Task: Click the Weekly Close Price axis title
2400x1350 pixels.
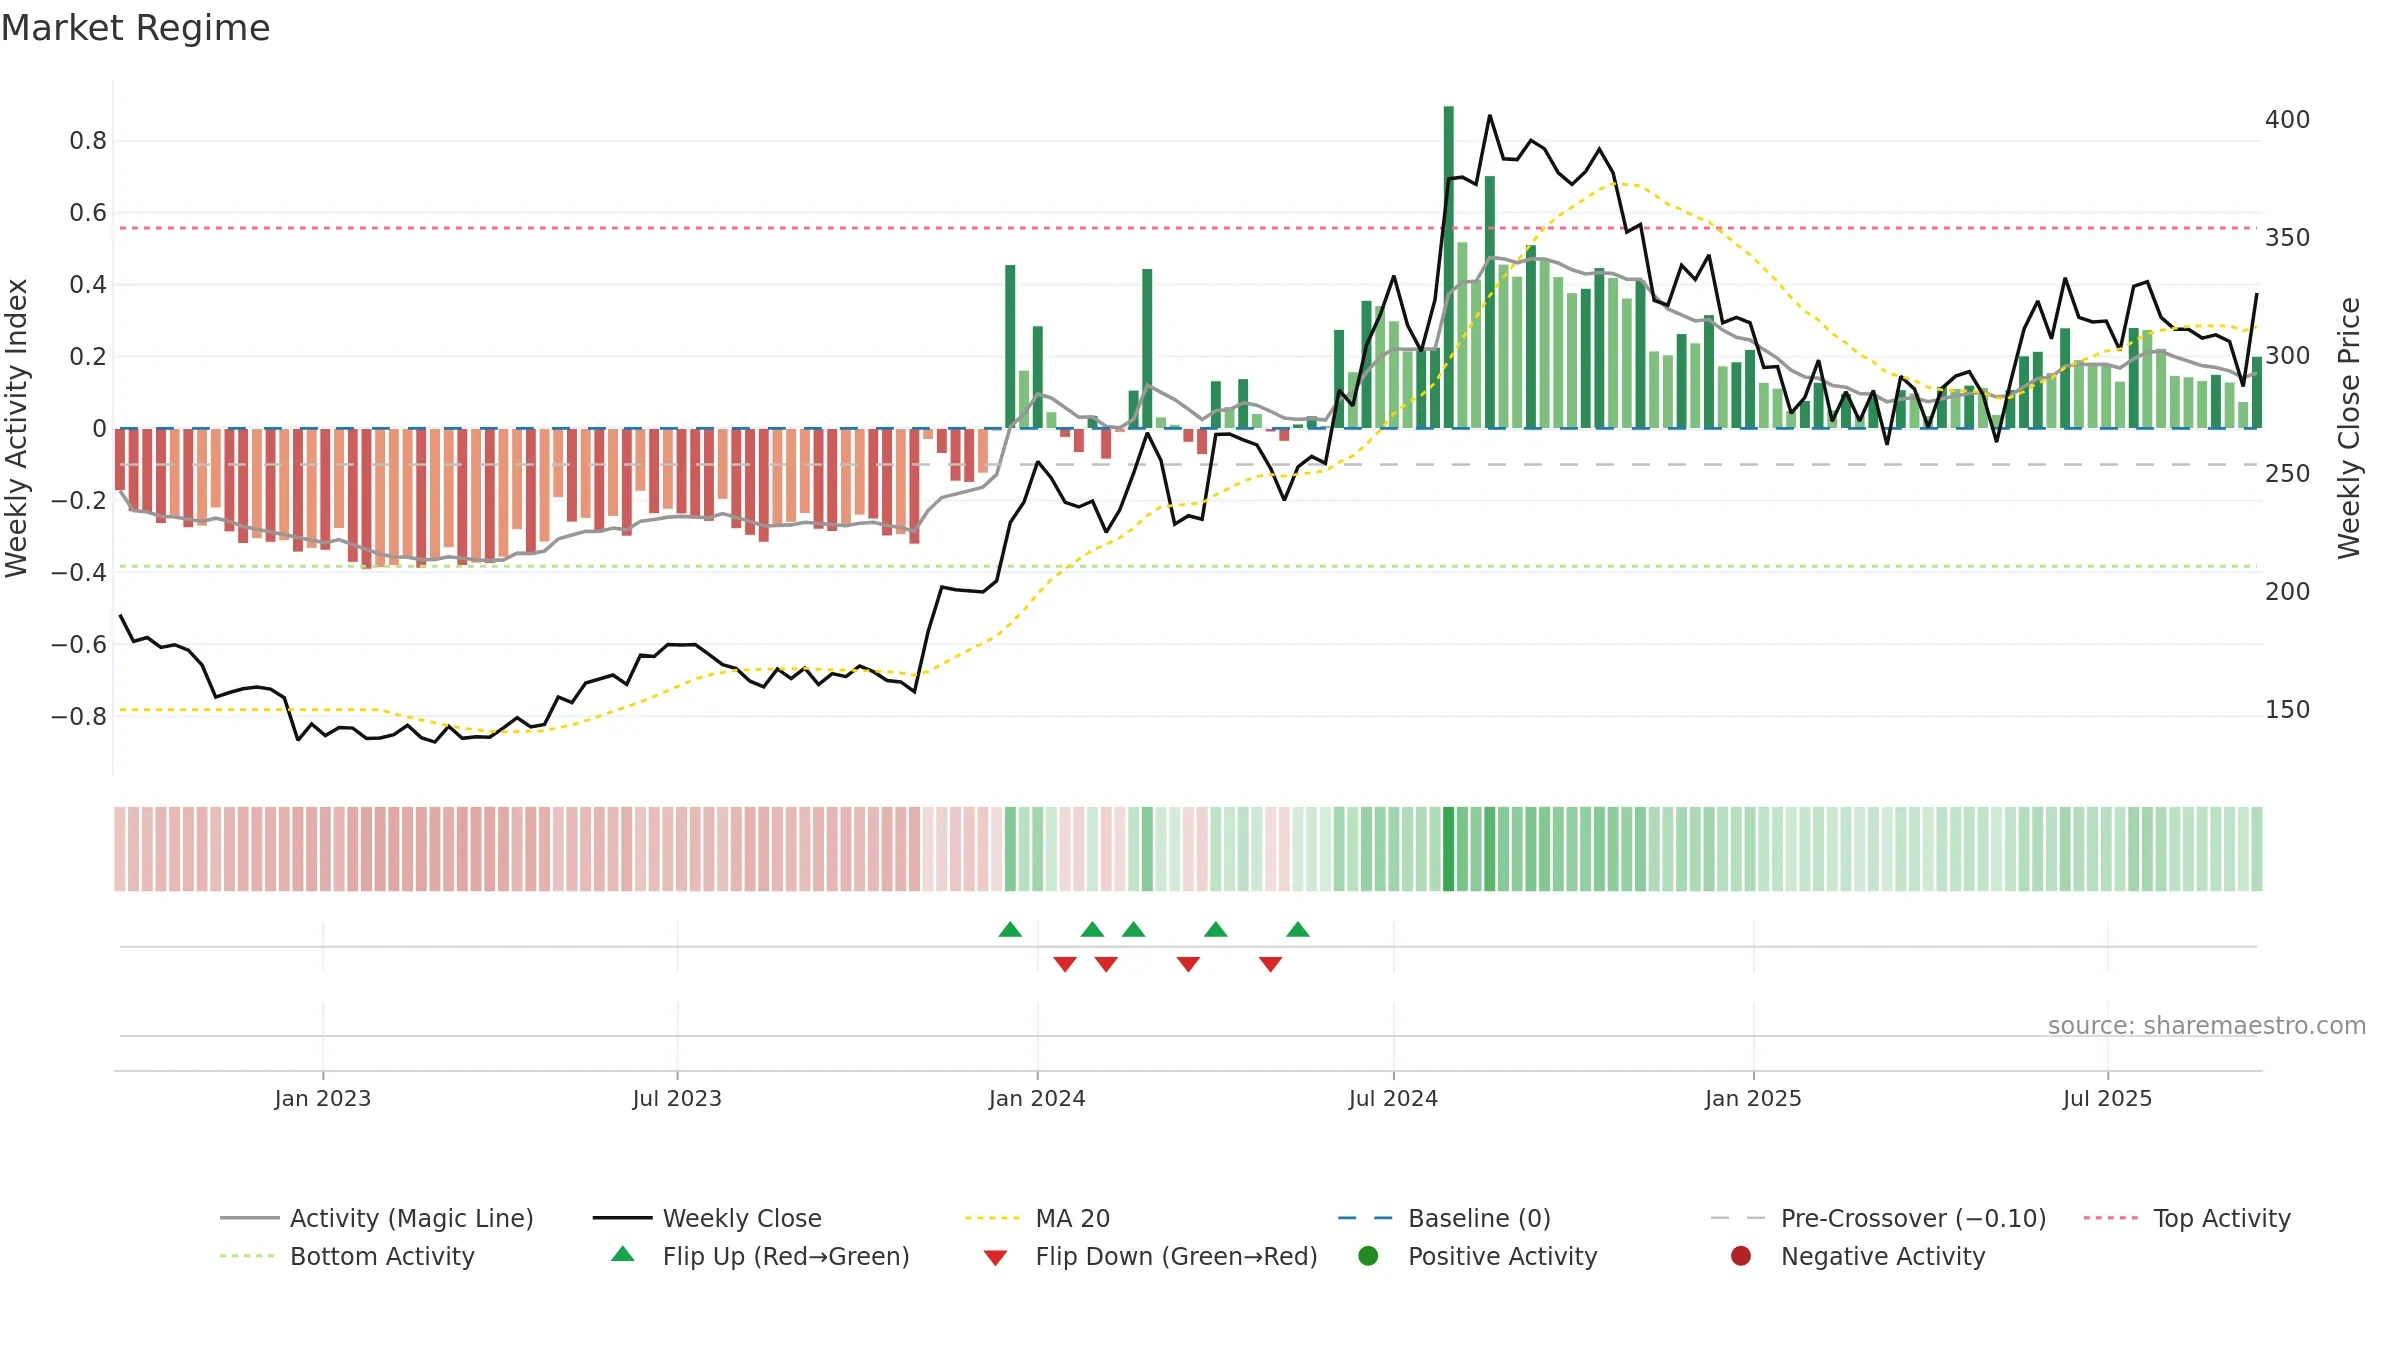Action: [2349, 428]
